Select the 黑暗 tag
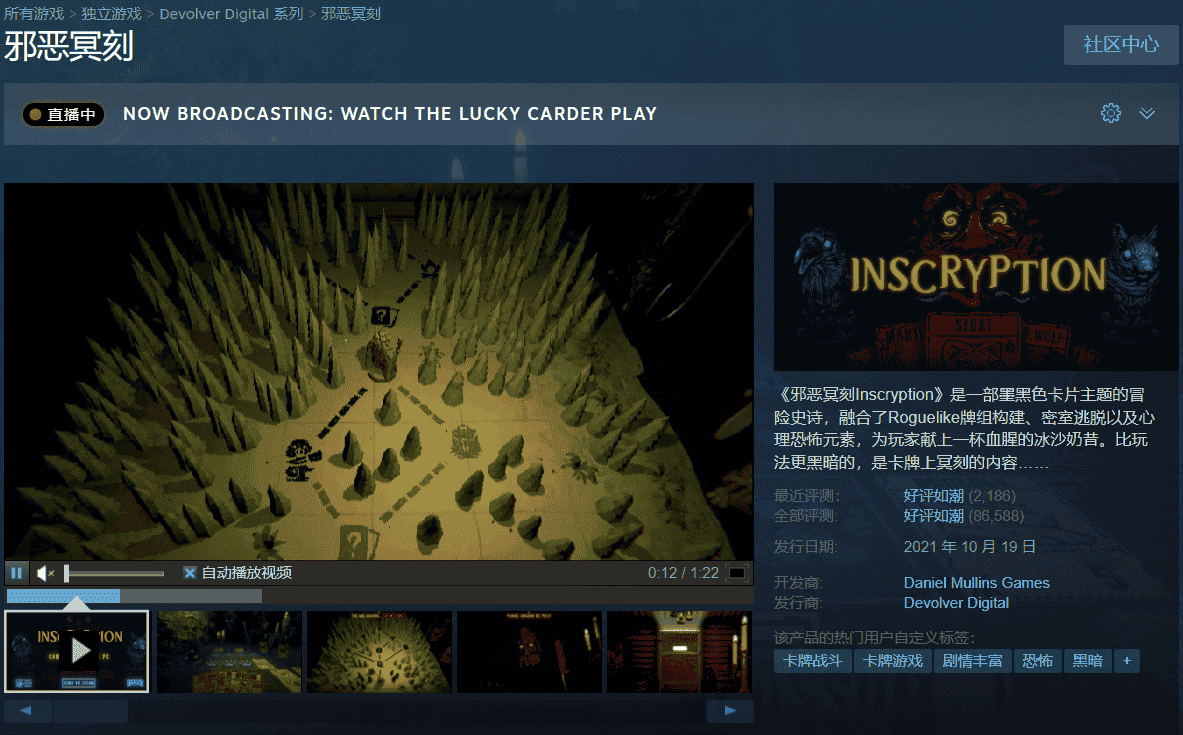1183x735 pixels. tap(1087, 661)
